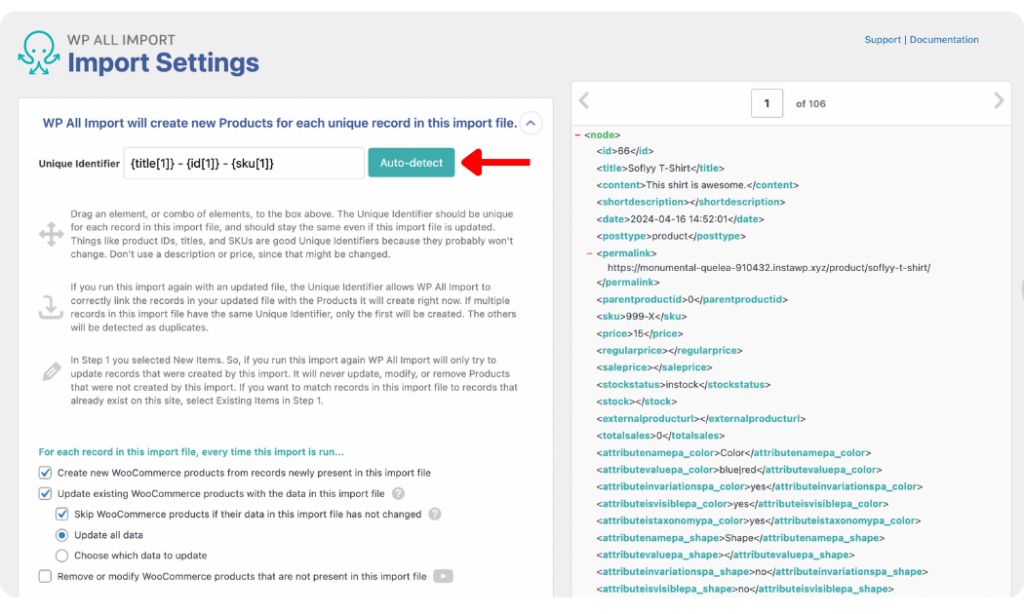Click the attributeistaxonomypa_color tag

(758, 521)
